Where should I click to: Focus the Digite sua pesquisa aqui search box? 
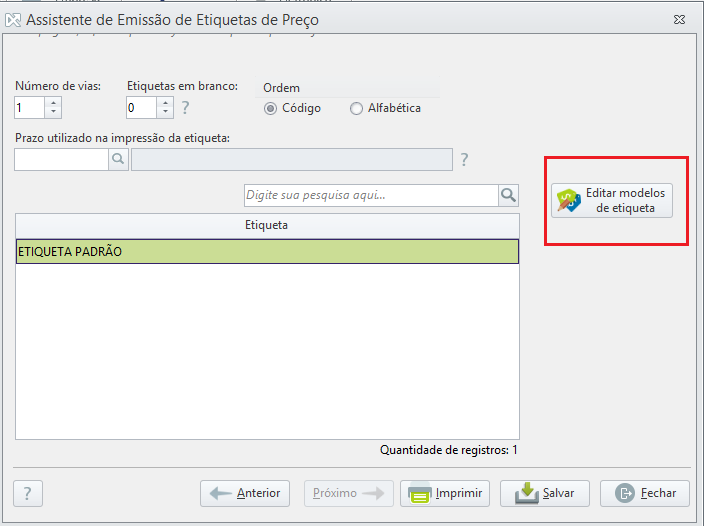[x=371, y=195]
